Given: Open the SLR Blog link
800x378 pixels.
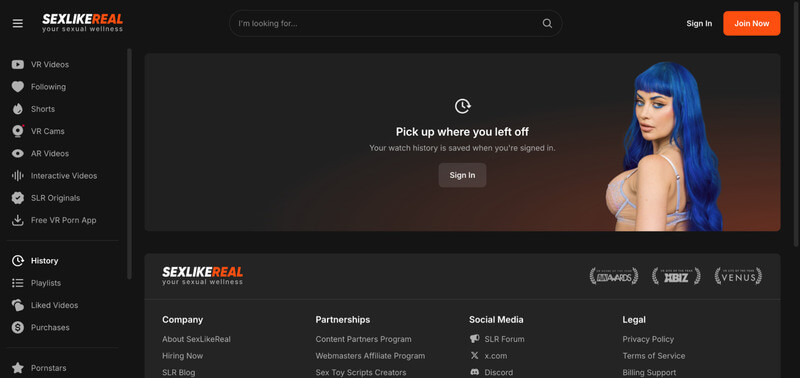Looking at the screenshot, I should point(179,372).
